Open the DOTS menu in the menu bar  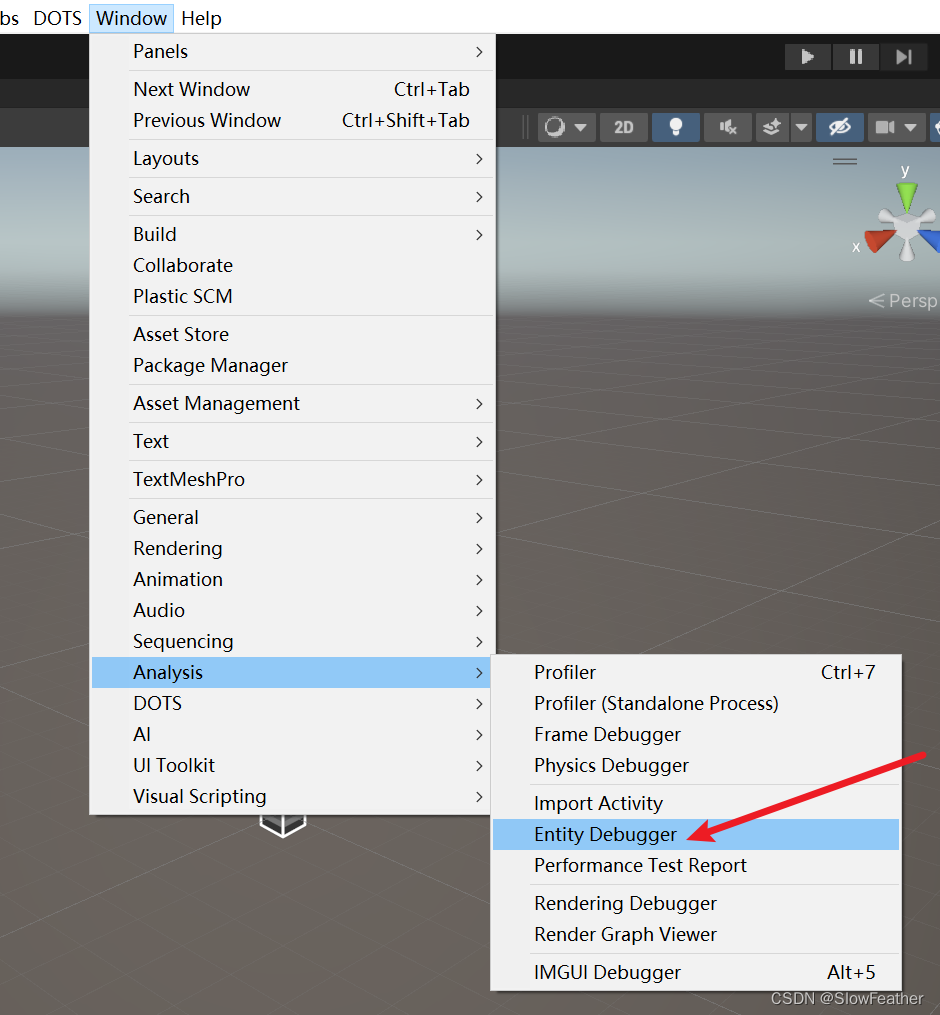click(58, 18)
